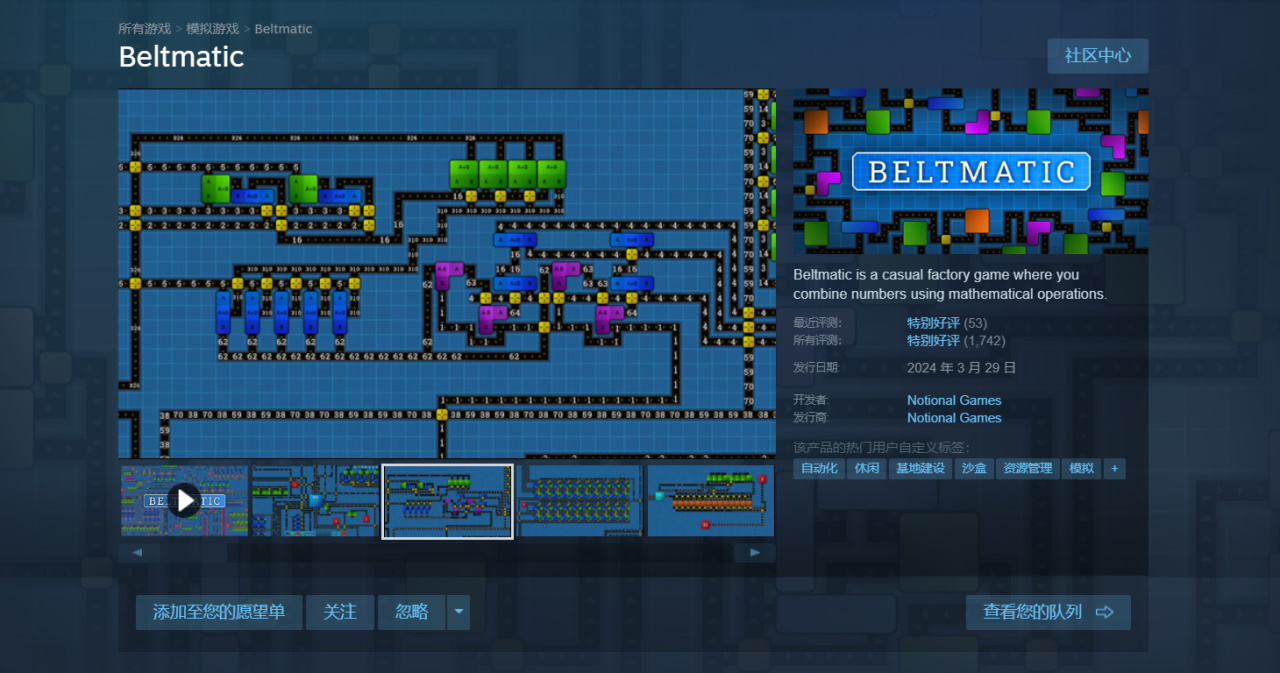Screen dimensions: 1280x673
Task: Open 查看您的队列 queue button
Action: tap(1048, 612)
